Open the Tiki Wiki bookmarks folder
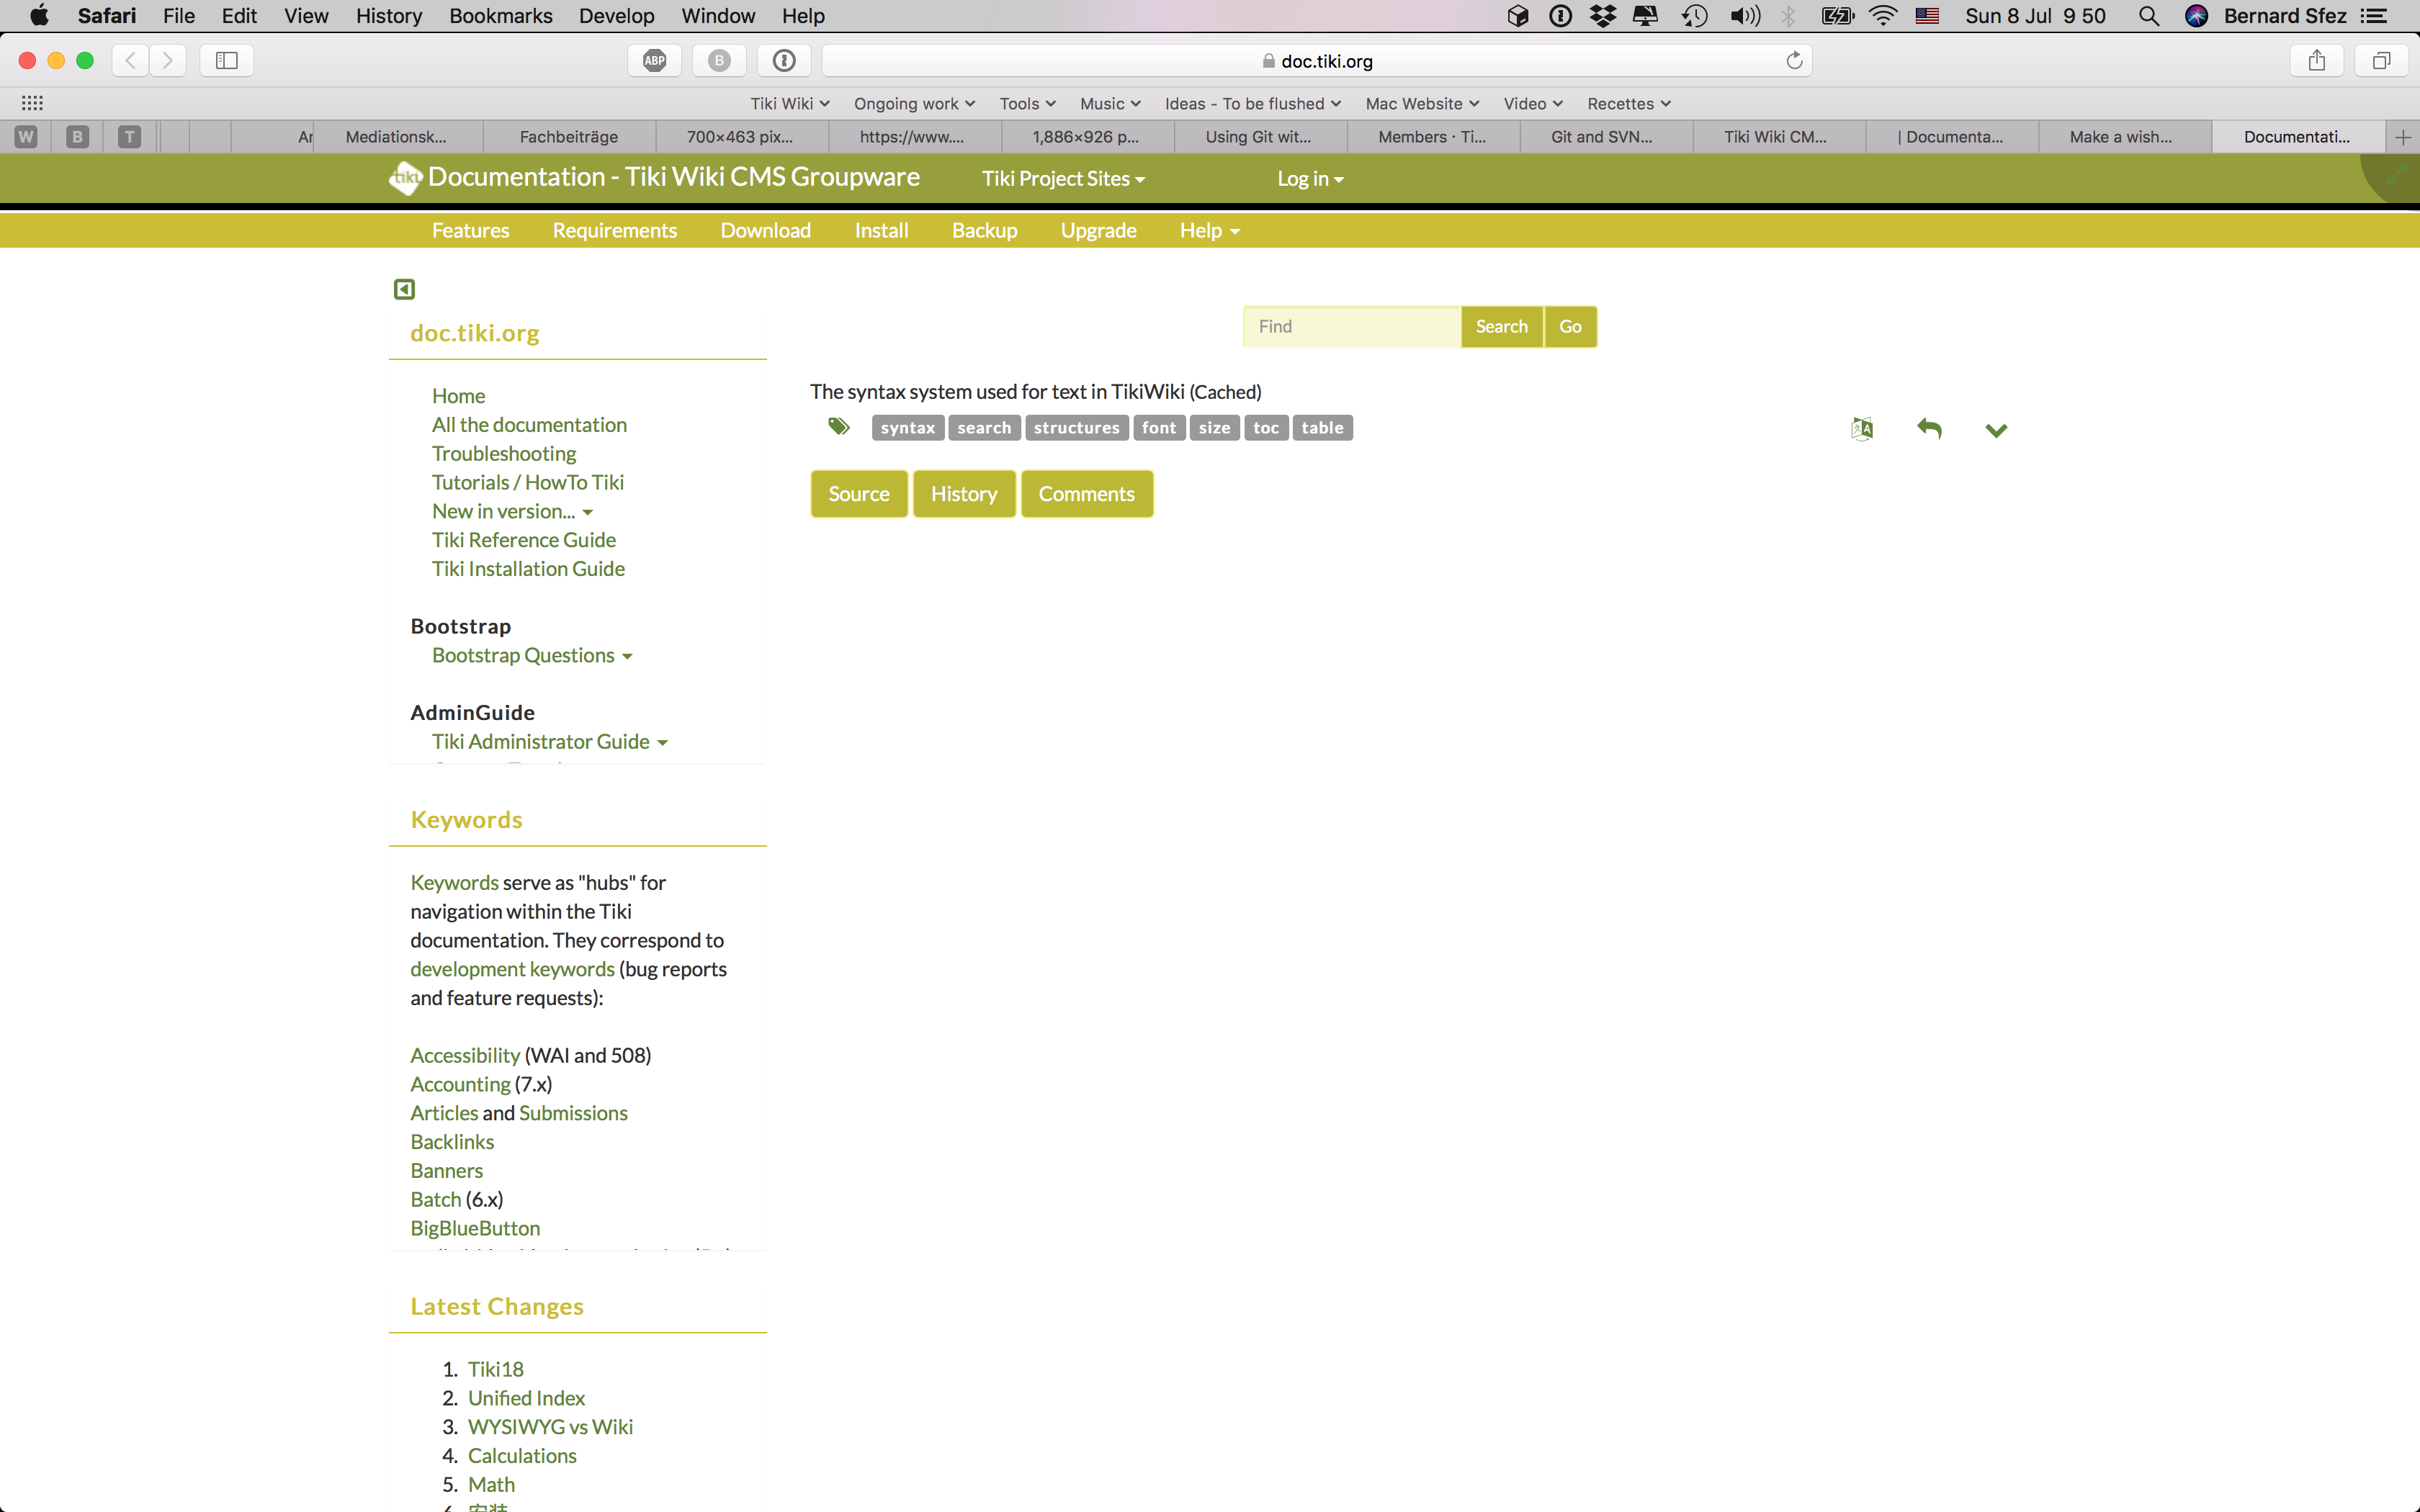Viewport: 2420px width, 1512px height. point(790,104)
